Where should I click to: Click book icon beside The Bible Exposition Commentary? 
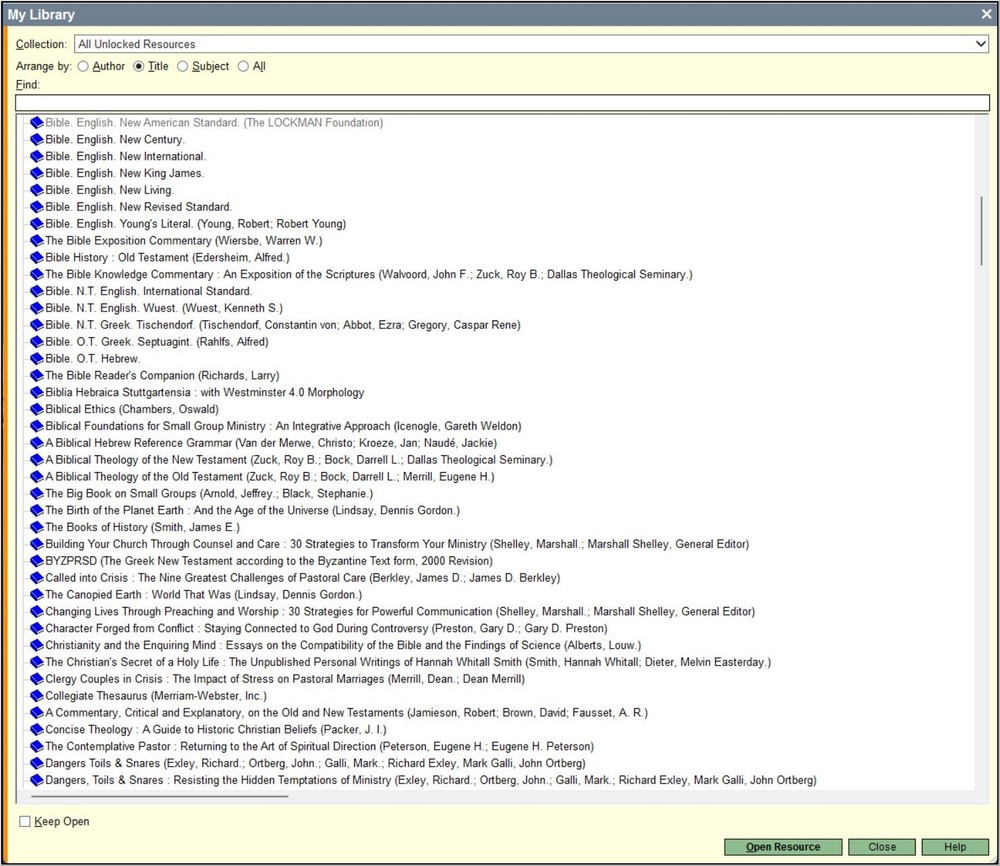coord(37,240)
